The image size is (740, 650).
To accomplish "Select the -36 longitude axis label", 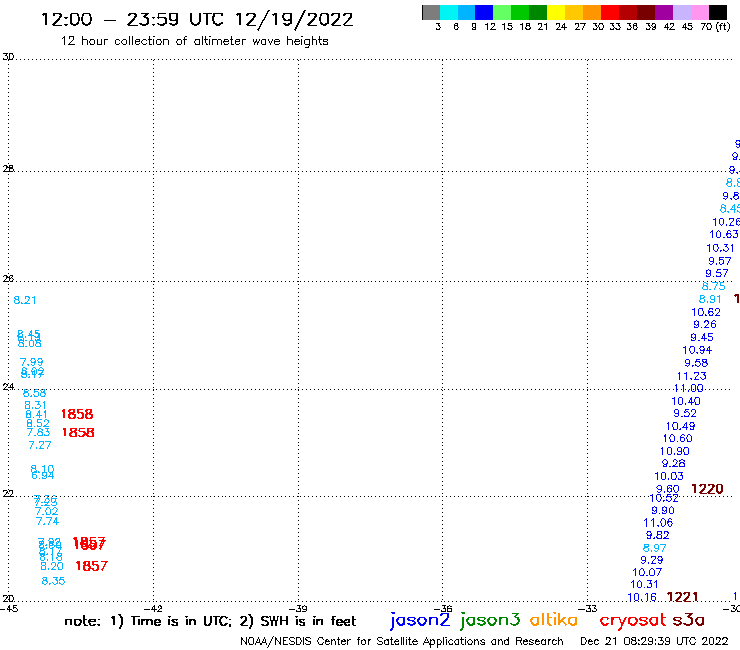I will click(x=443, y=609).
